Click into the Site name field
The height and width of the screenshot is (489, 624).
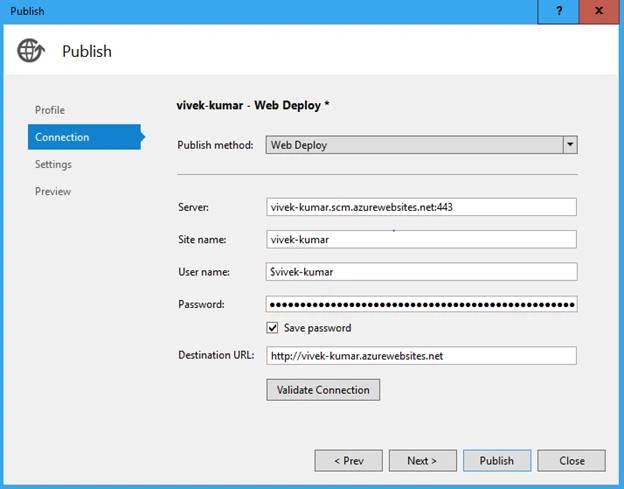(421, 240)
